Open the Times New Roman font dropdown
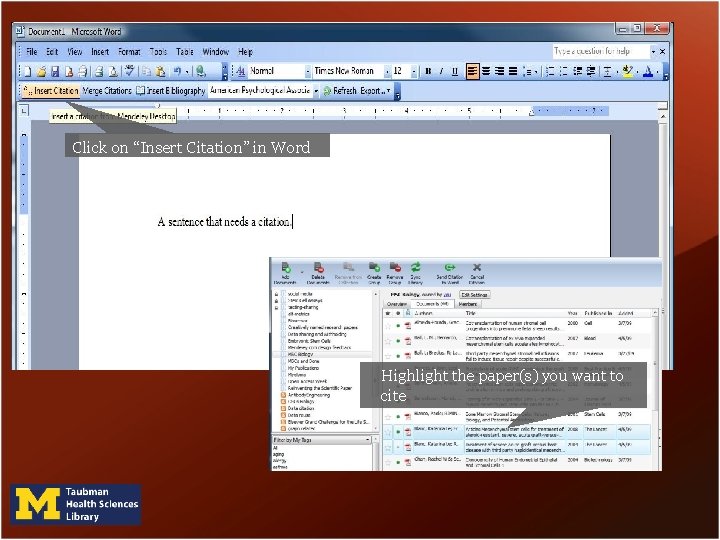This screenshot has width=720, height=540. coord(387,71)
